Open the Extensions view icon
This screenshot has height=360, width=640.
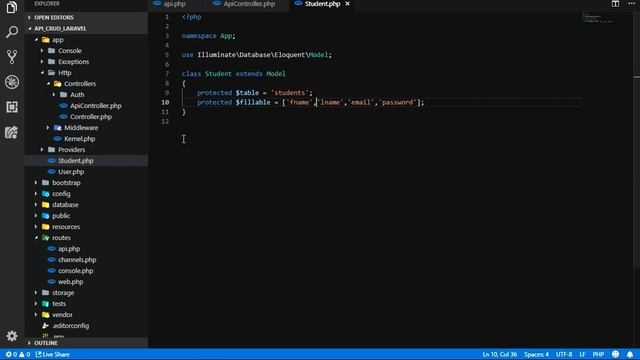coord(12,107)
